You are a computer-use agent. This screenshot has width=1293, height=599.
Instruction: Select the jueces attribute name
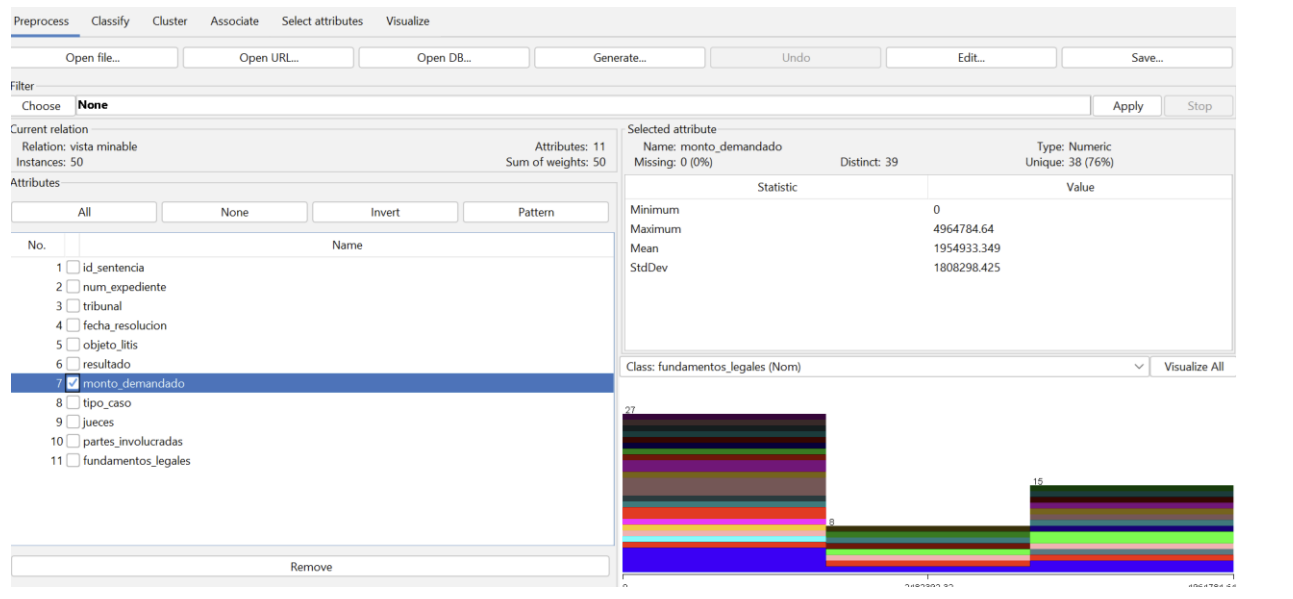[x=101, y=422]
